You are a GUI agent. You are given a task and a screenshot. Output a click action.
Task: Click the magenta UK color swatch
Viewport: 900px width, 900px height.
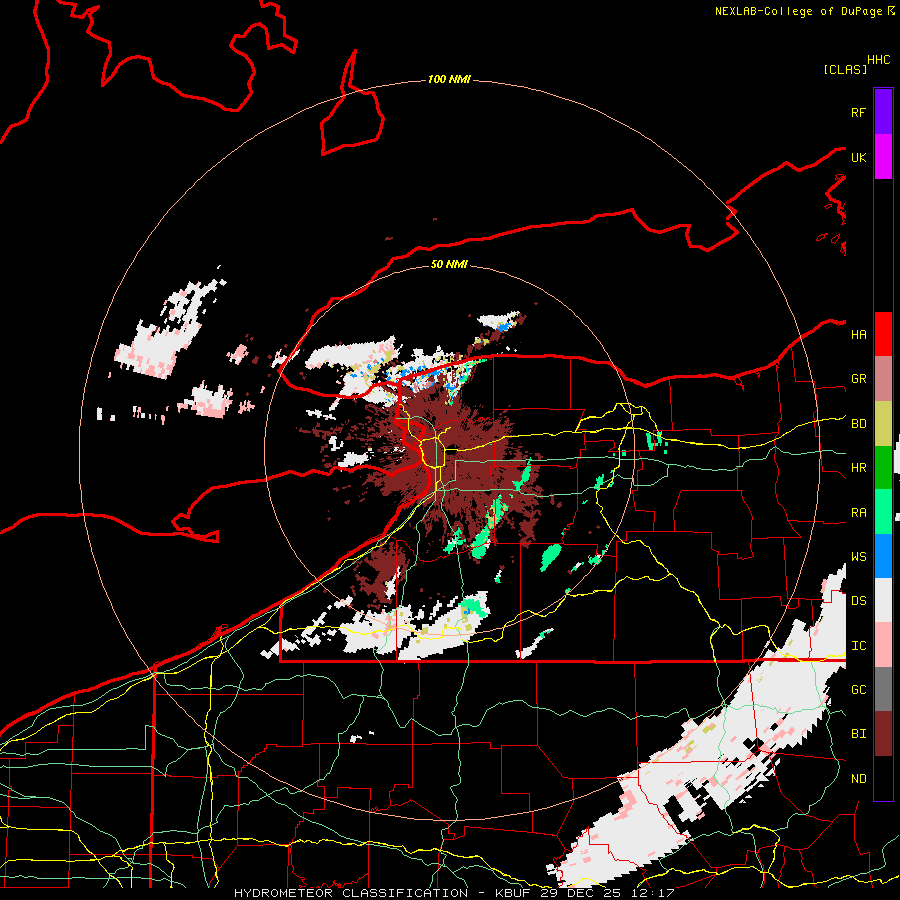pos(883,157)
